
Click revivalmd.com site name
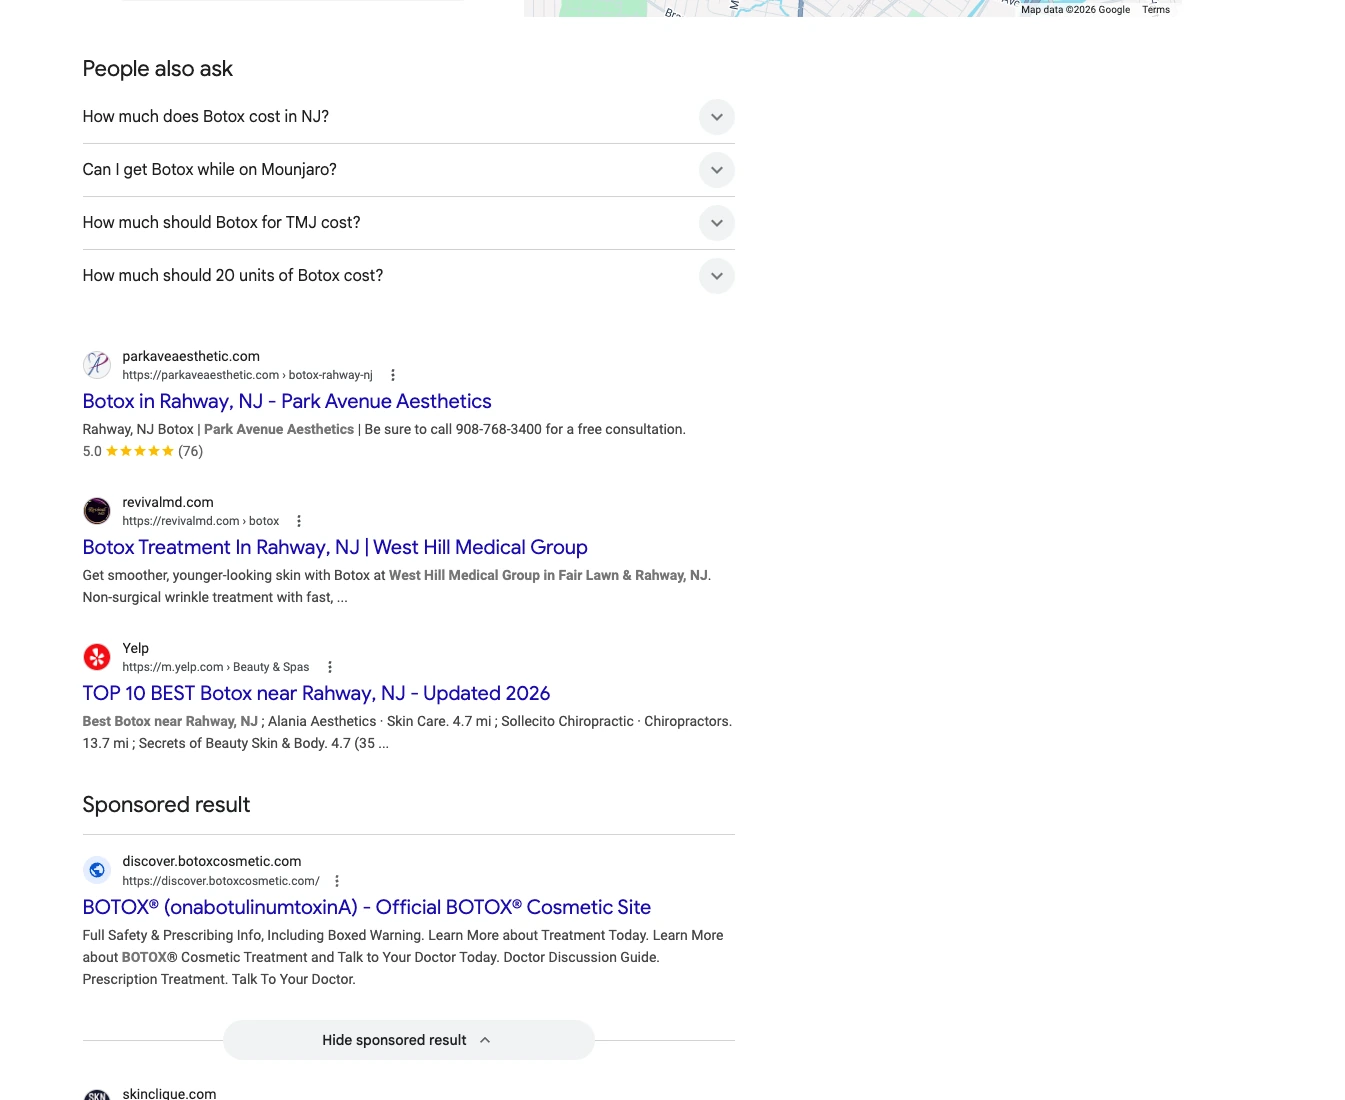click(x=168, y=502)
